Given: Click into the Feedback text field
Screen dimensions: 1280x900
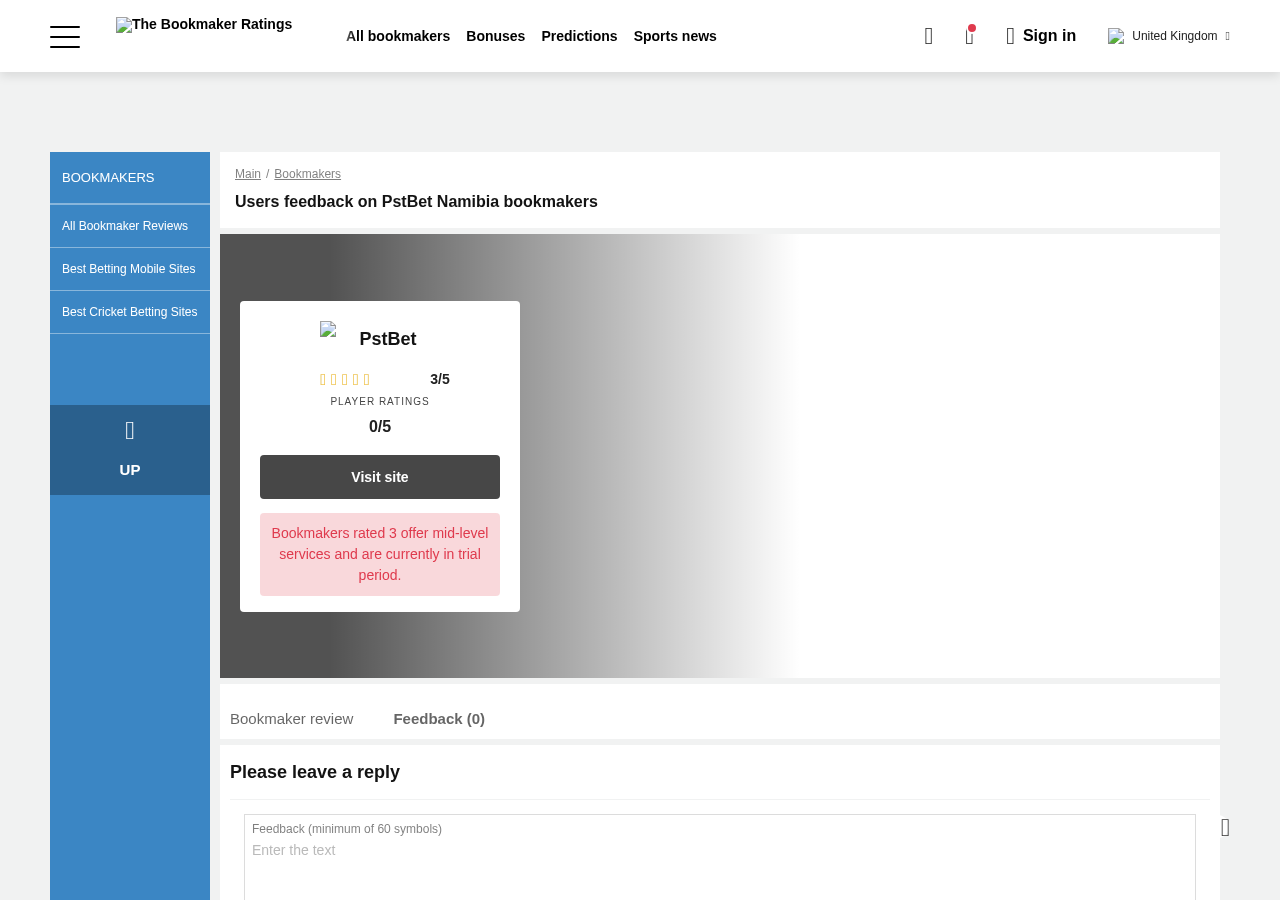Looking at the screenshot, I should point(720,860).
